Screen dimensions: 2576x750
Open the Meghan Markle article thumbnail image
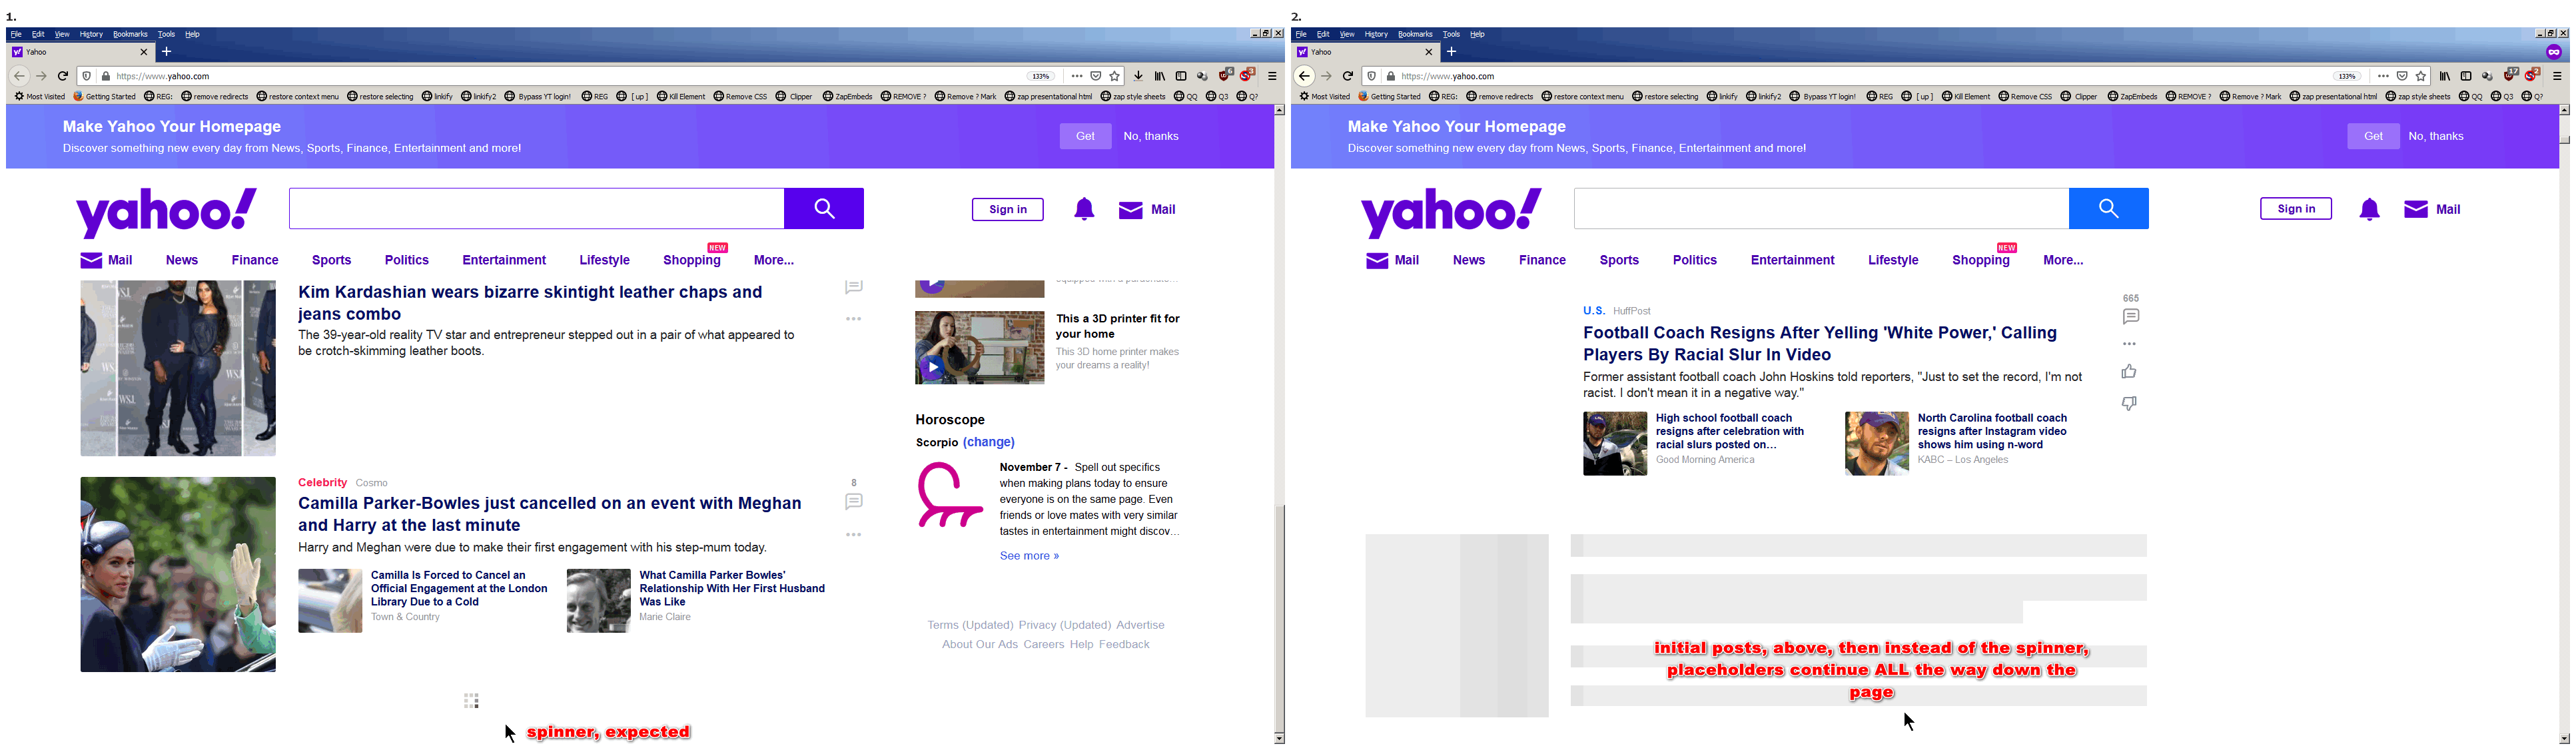pyautogui.click(x=178, y=574)
